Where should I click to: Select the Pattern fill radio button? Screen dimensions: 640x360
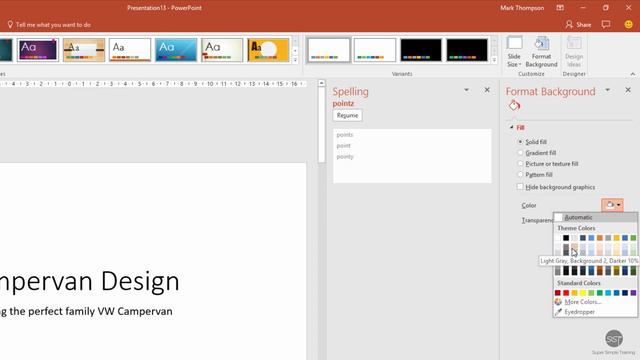[x=520, y=175]
